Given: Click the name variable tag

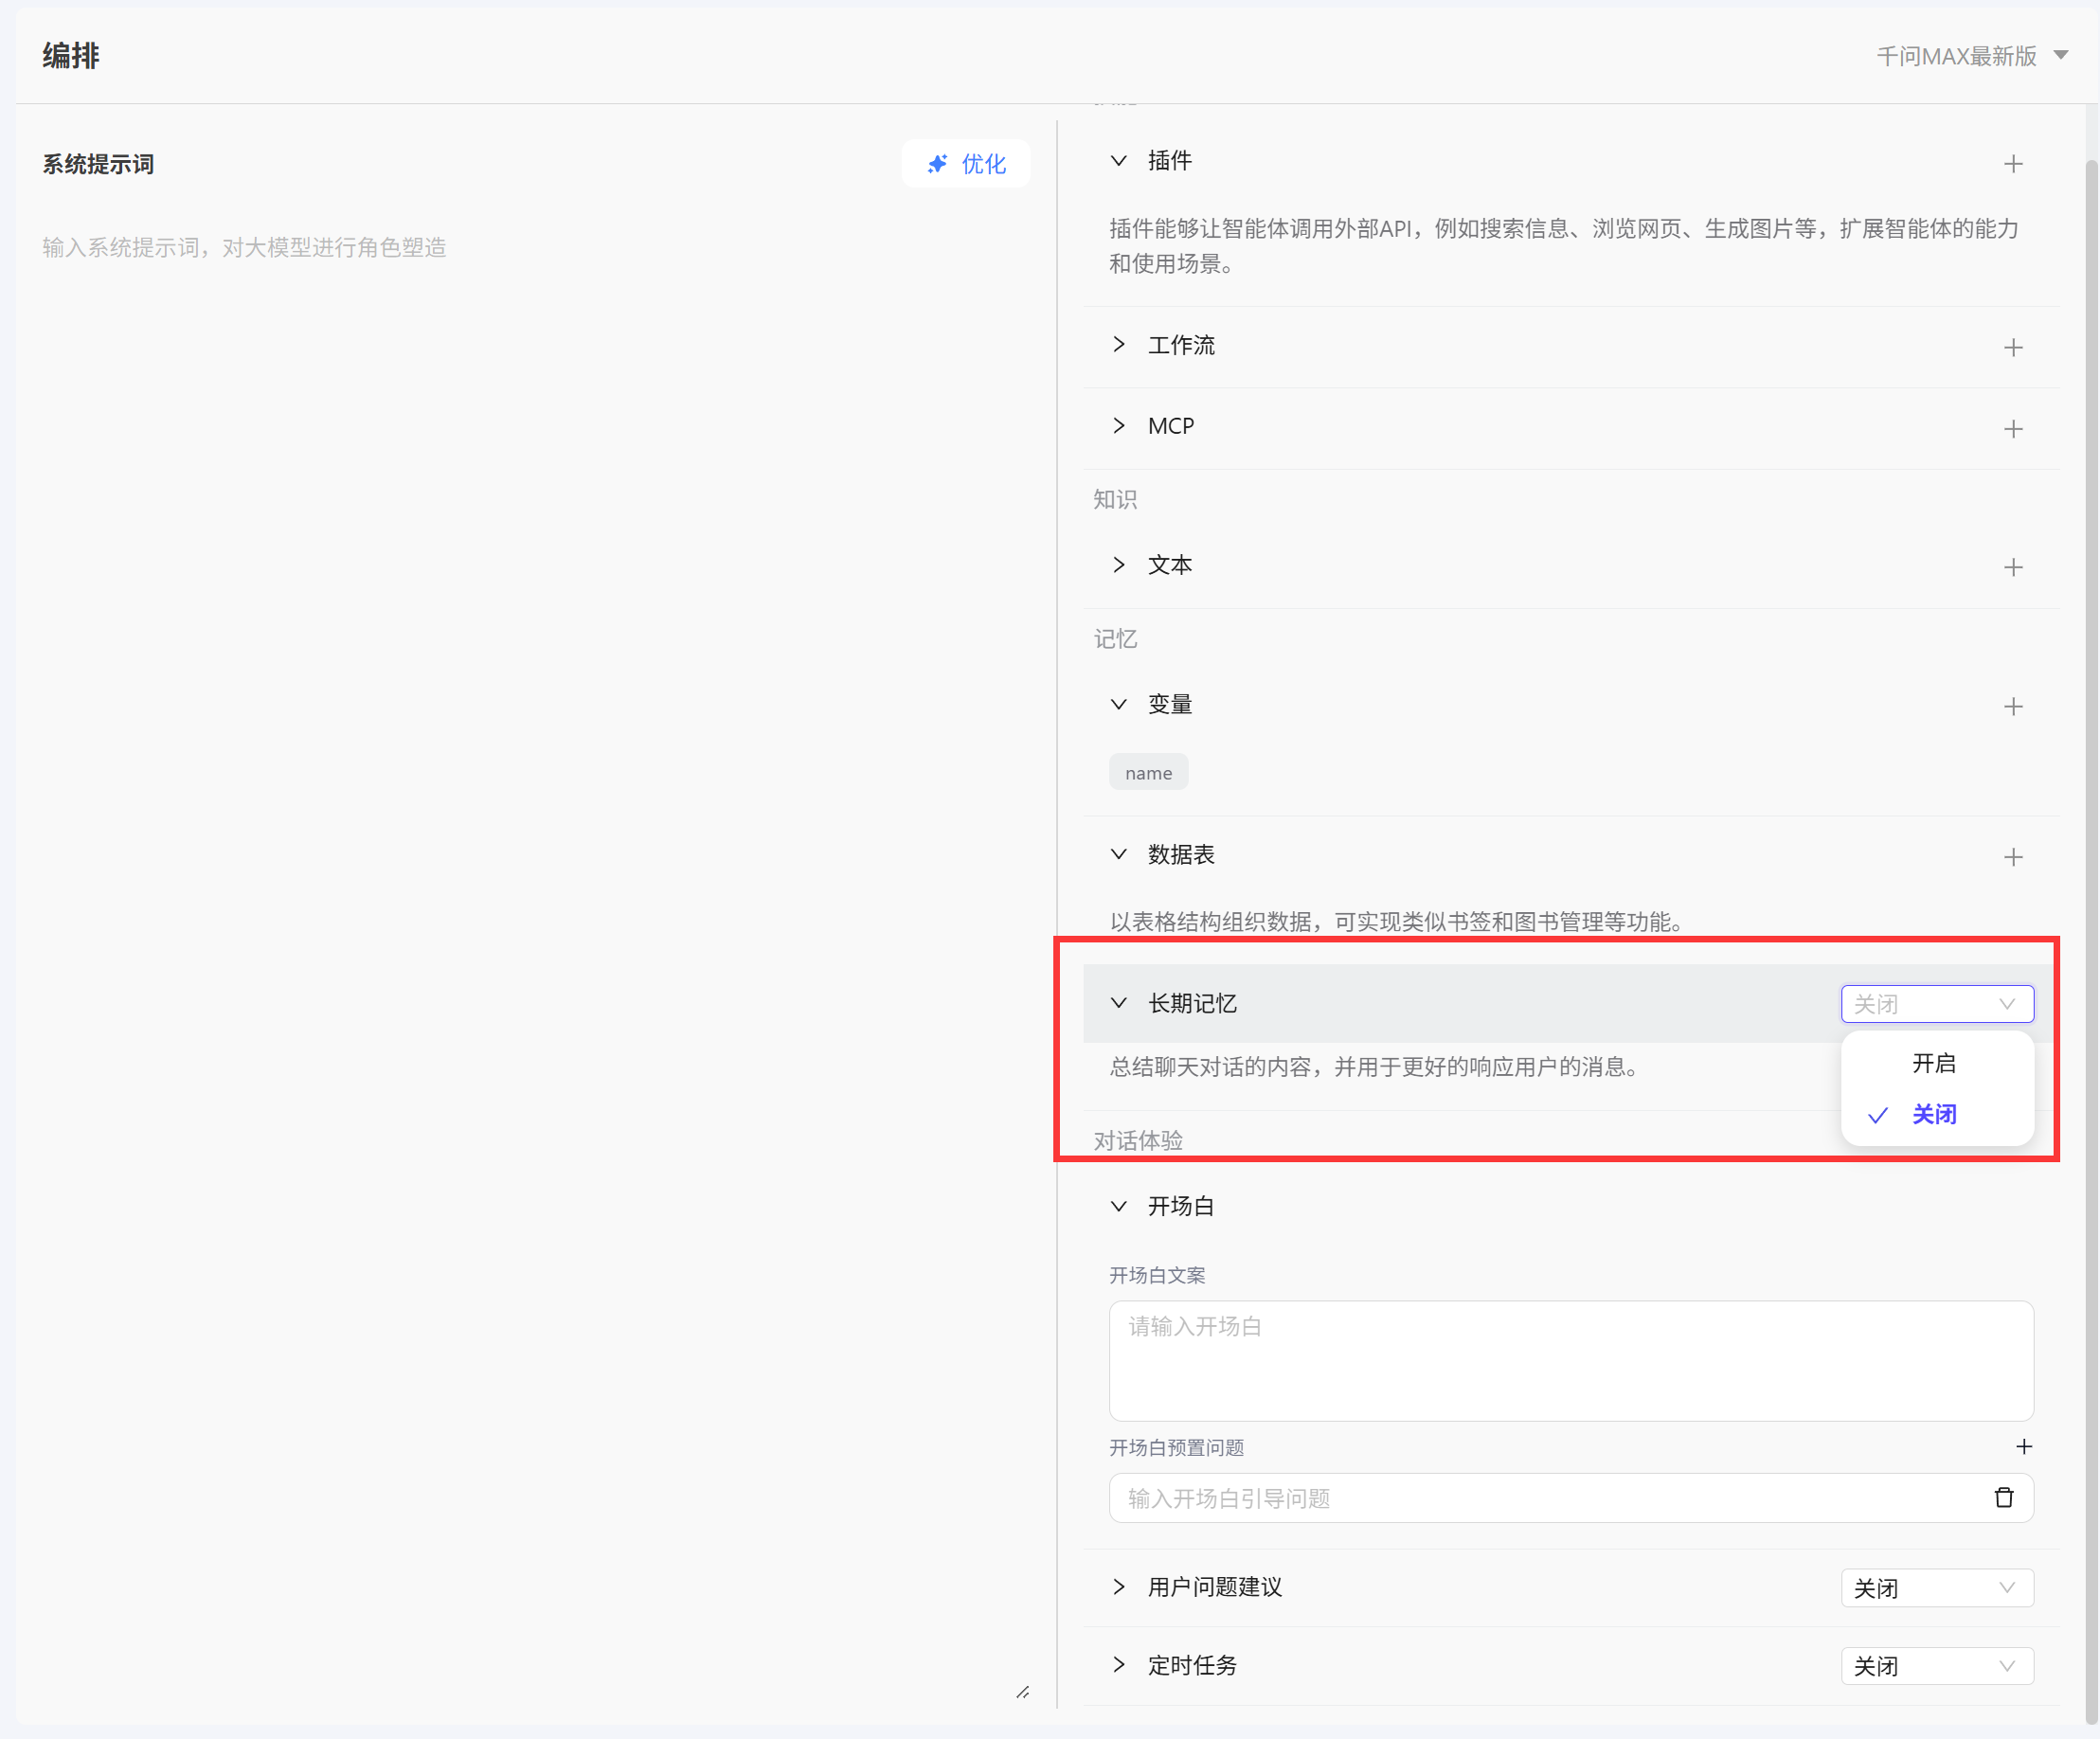Looking at the screenshot, I should (1148, 773).
